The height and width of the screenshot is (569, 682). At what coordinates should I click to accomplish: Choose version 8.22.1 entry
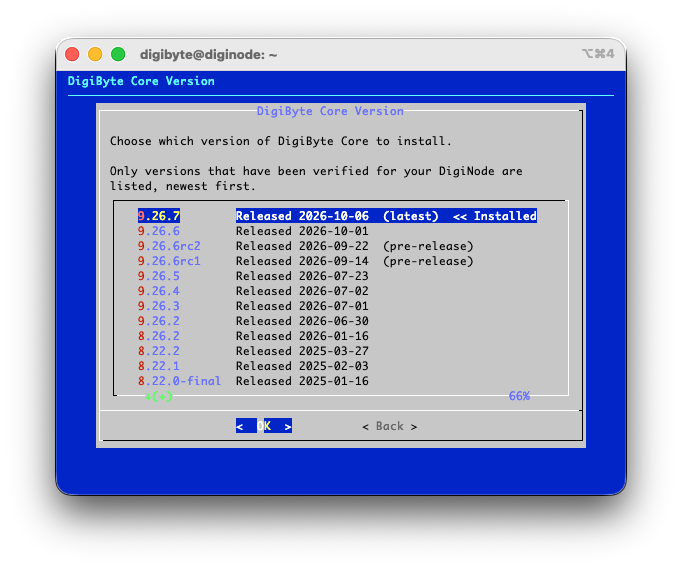tap(253, 366)
